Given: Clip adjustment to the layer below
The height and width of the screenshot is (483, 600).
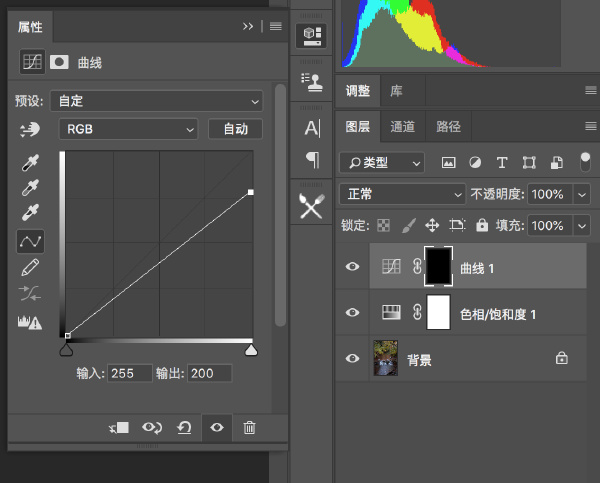Looking at the screenshot, I should [x=120, y=427].
